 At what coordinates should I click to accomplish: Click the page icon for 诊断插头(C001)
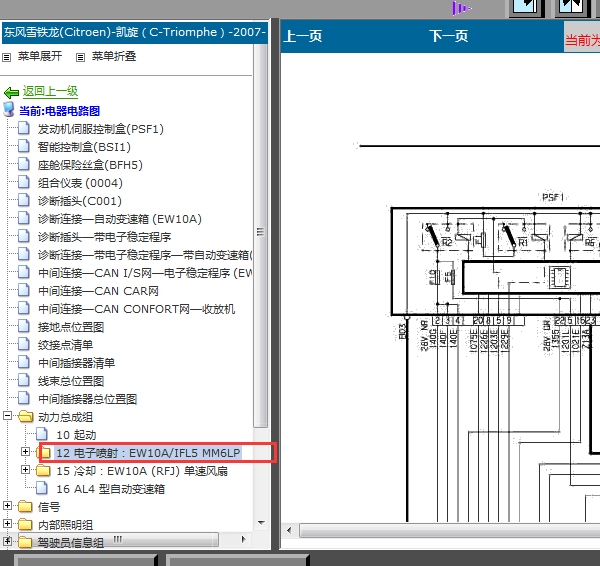24,200
